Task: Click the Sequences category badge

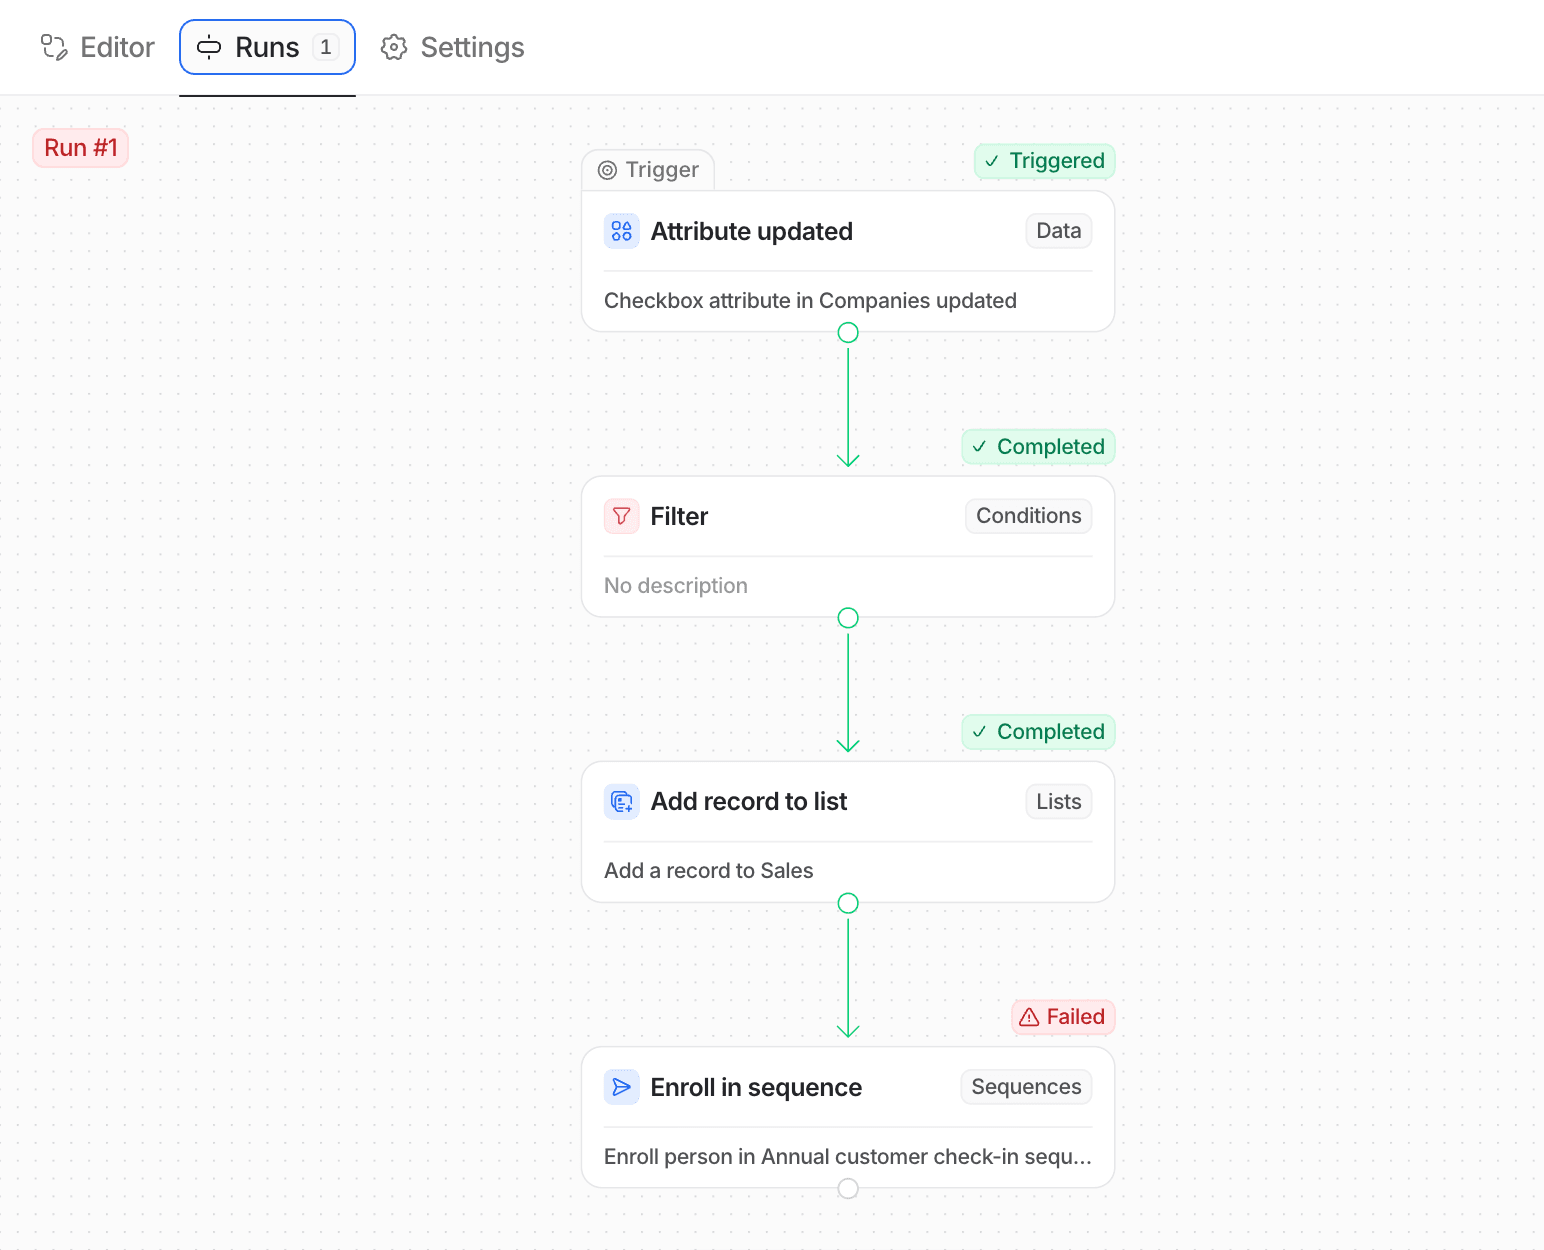Action: pyautogui.click(x=1025, y=1087)
